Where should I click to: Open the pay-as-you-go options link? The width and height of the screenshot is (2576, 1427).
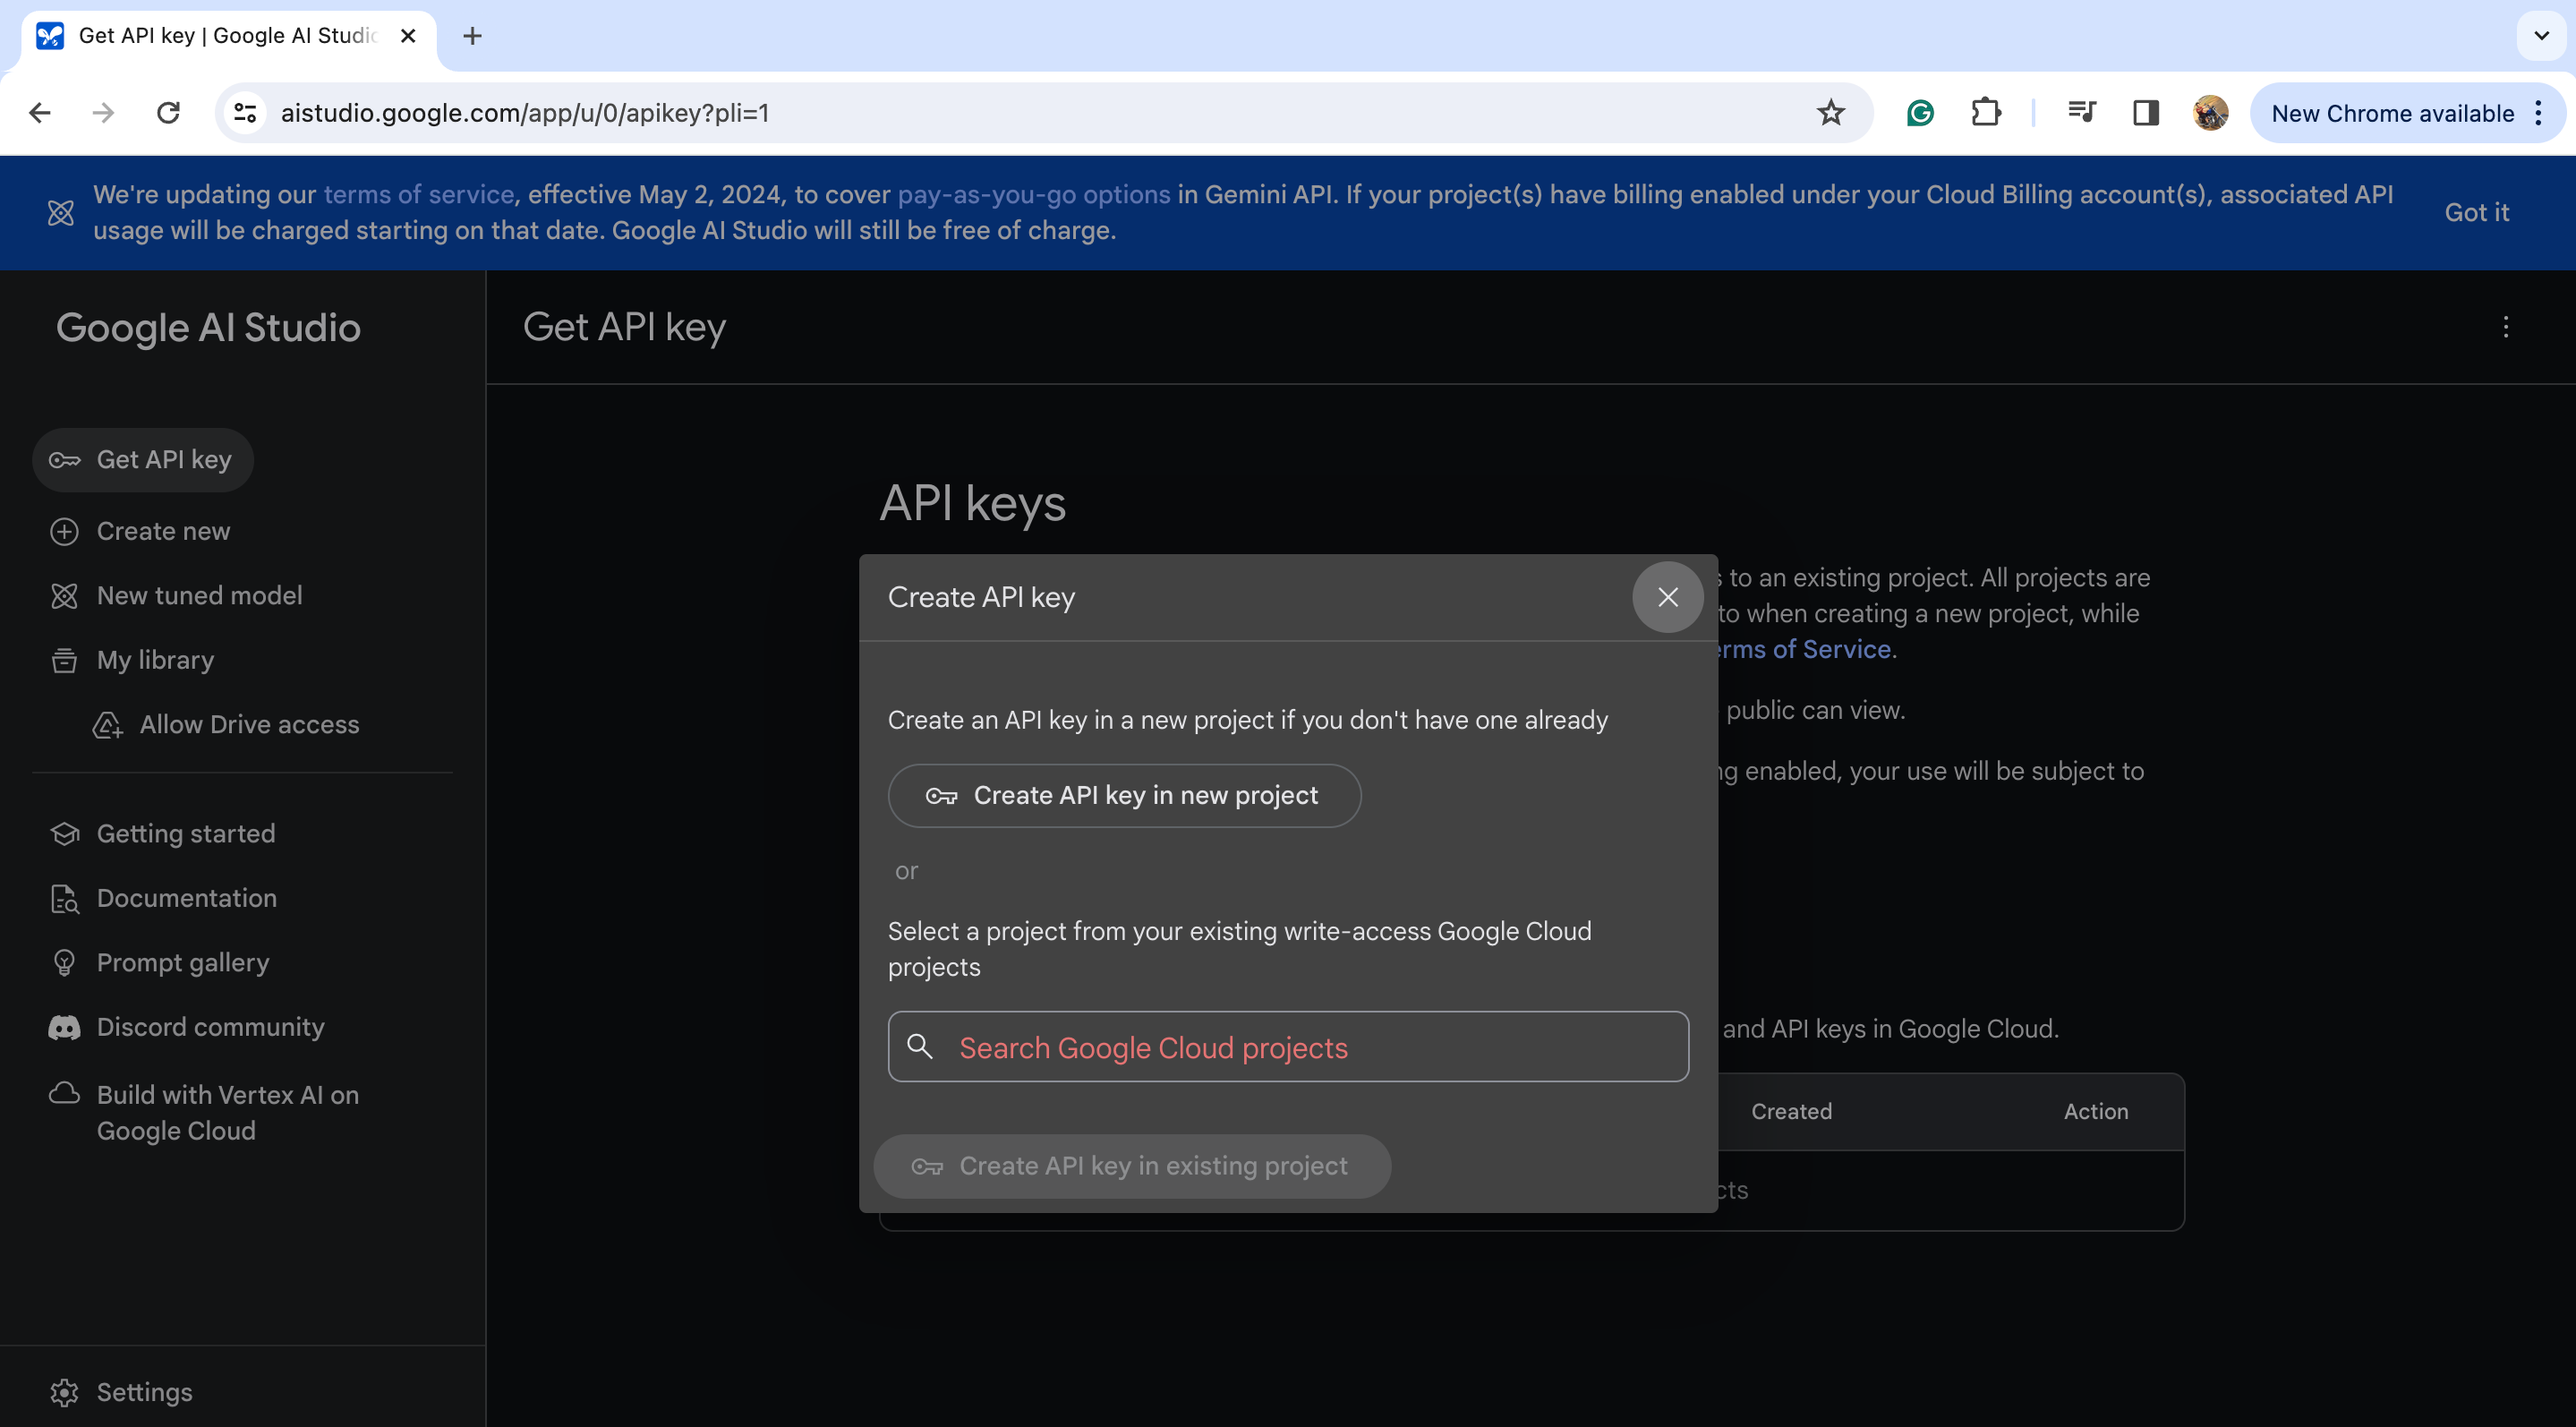pyautogui.click(x=1033, y=194)
